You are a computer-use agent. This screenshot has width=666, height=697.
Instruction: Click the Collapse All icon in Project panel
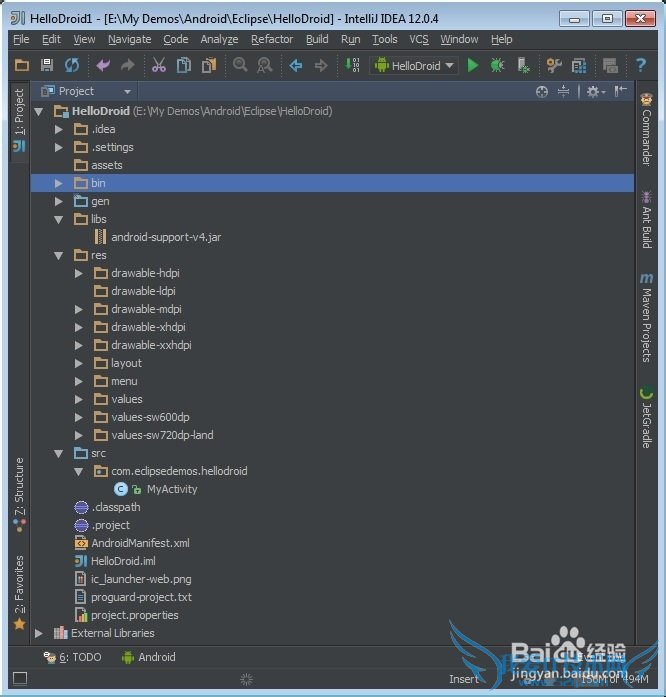(563, 92)
